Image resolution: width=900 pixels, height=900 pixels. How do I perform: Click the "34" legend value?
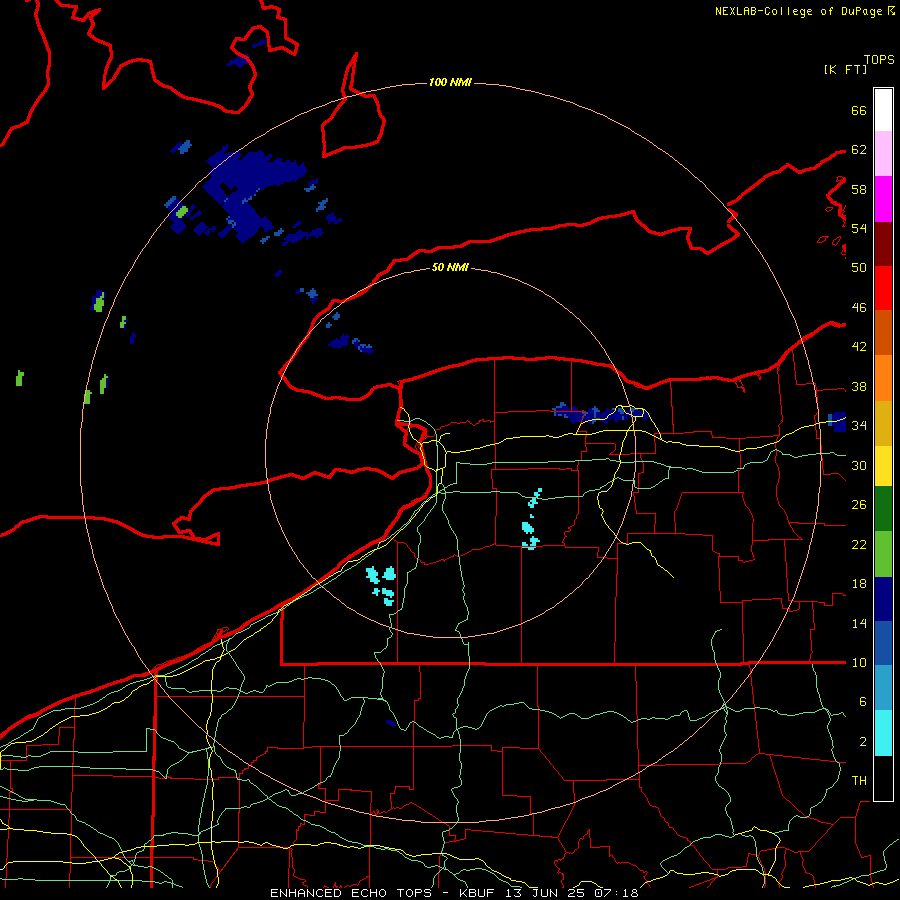(x=859, y=425)
